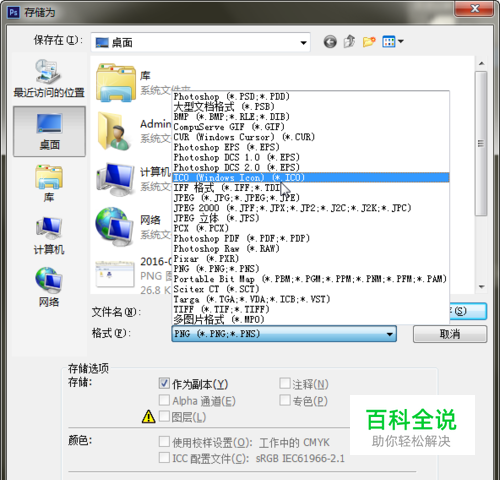
Task: Select the 库 folder icon in file list
Action: coord(116,83)
